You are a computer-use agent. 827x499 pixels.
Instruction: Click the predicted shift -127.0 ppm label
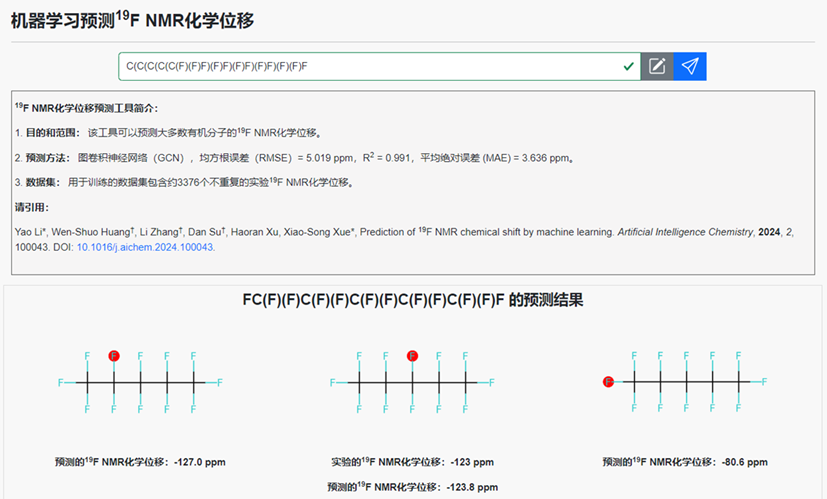pyautogui.click(x=140, y=462)
